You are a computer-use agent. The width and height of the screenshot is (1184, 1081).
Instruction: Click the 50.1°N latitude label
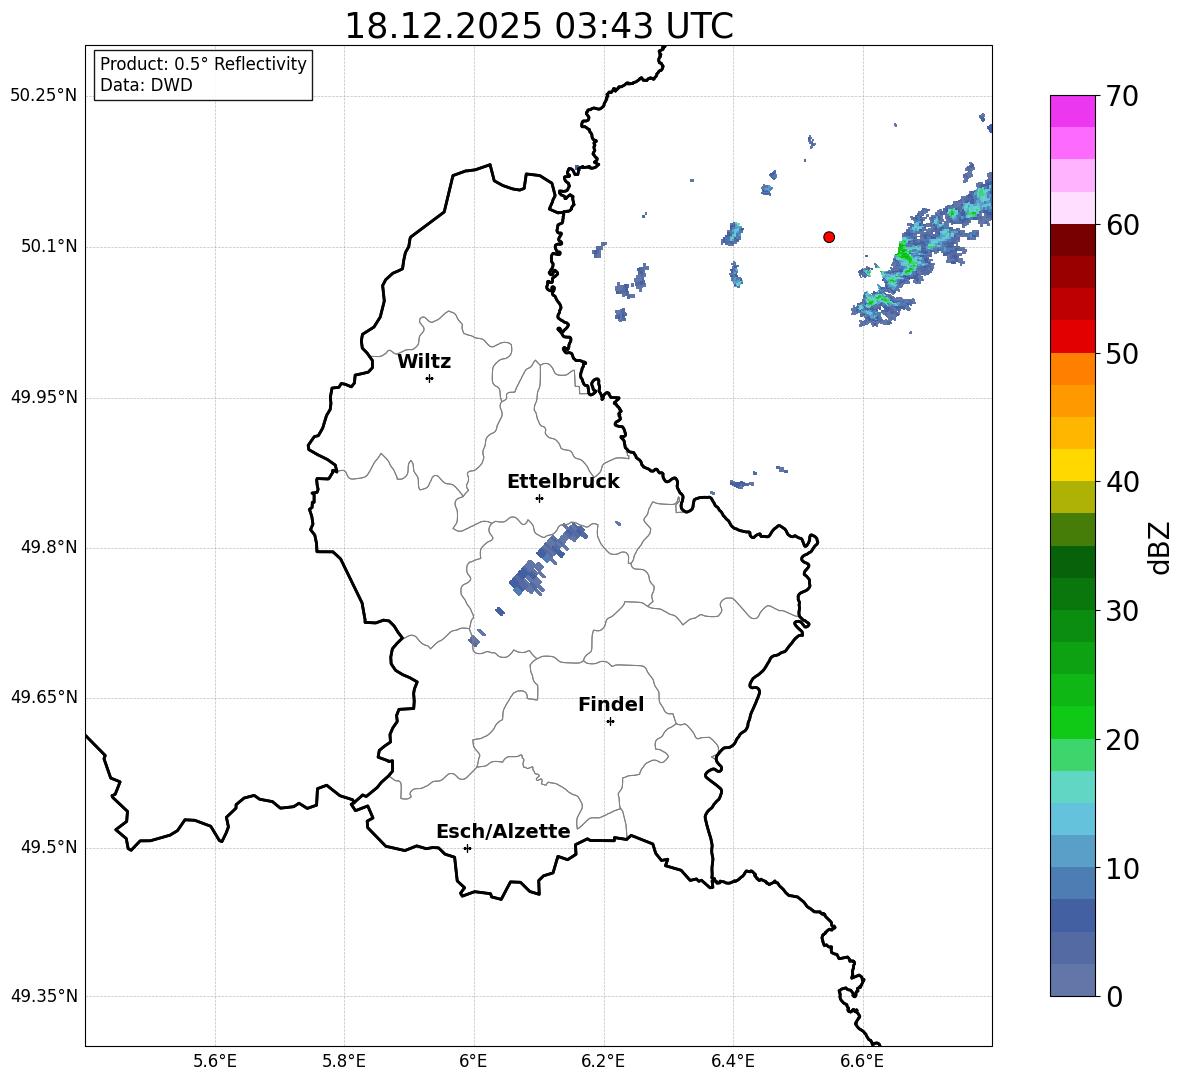coord(49,246)
